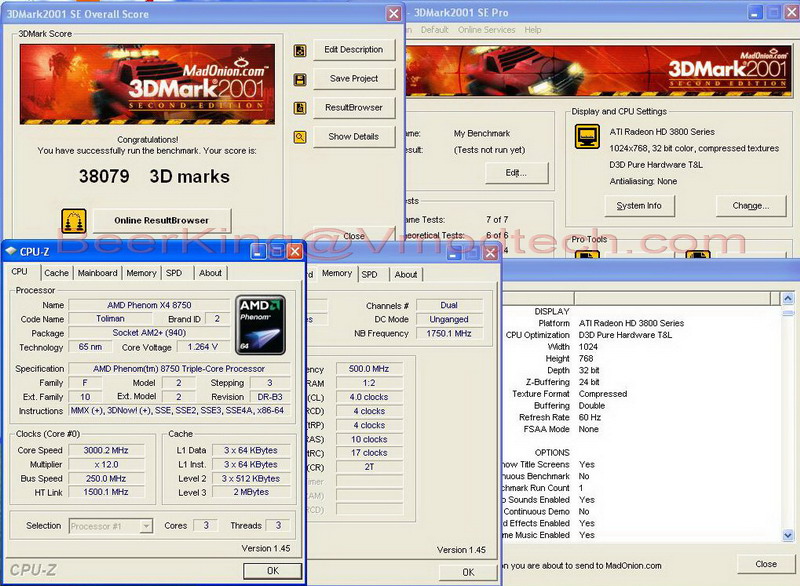The height and width of the screenshot is (586, 800).
Task: Switch to the Cache tab in CPU-Z
Action: 56,273
